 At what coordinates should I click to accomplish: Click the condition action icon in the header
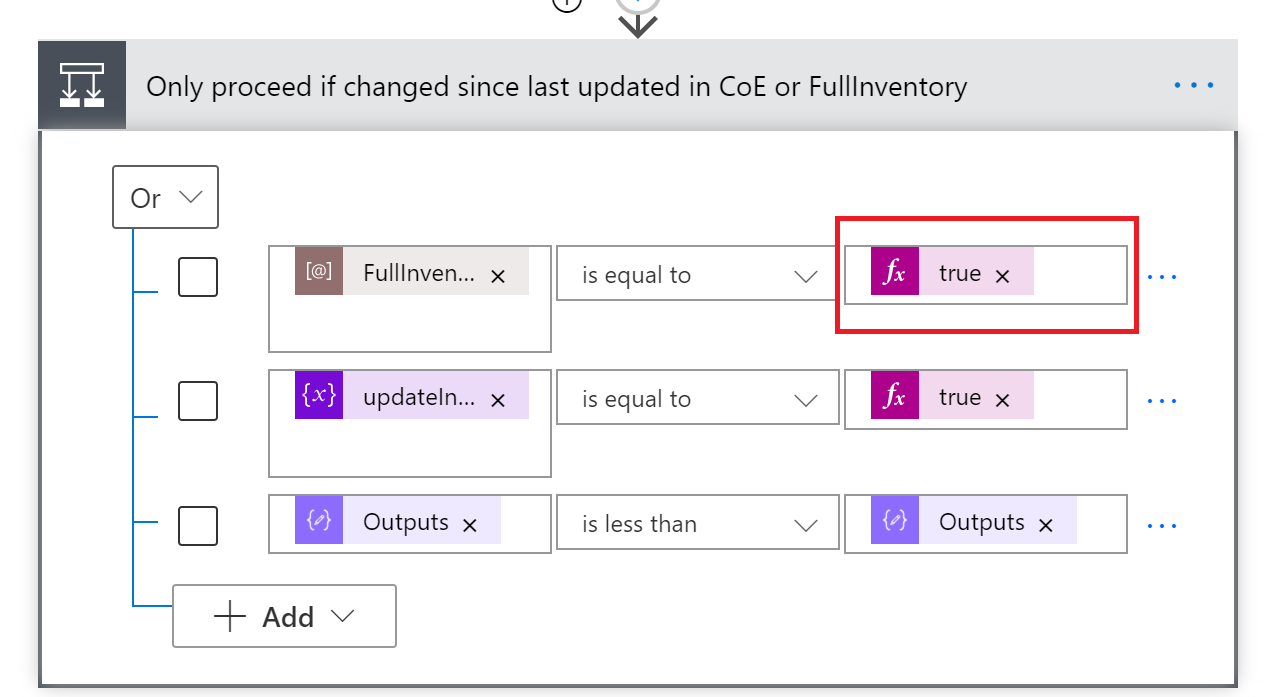[x=81, y=84]
